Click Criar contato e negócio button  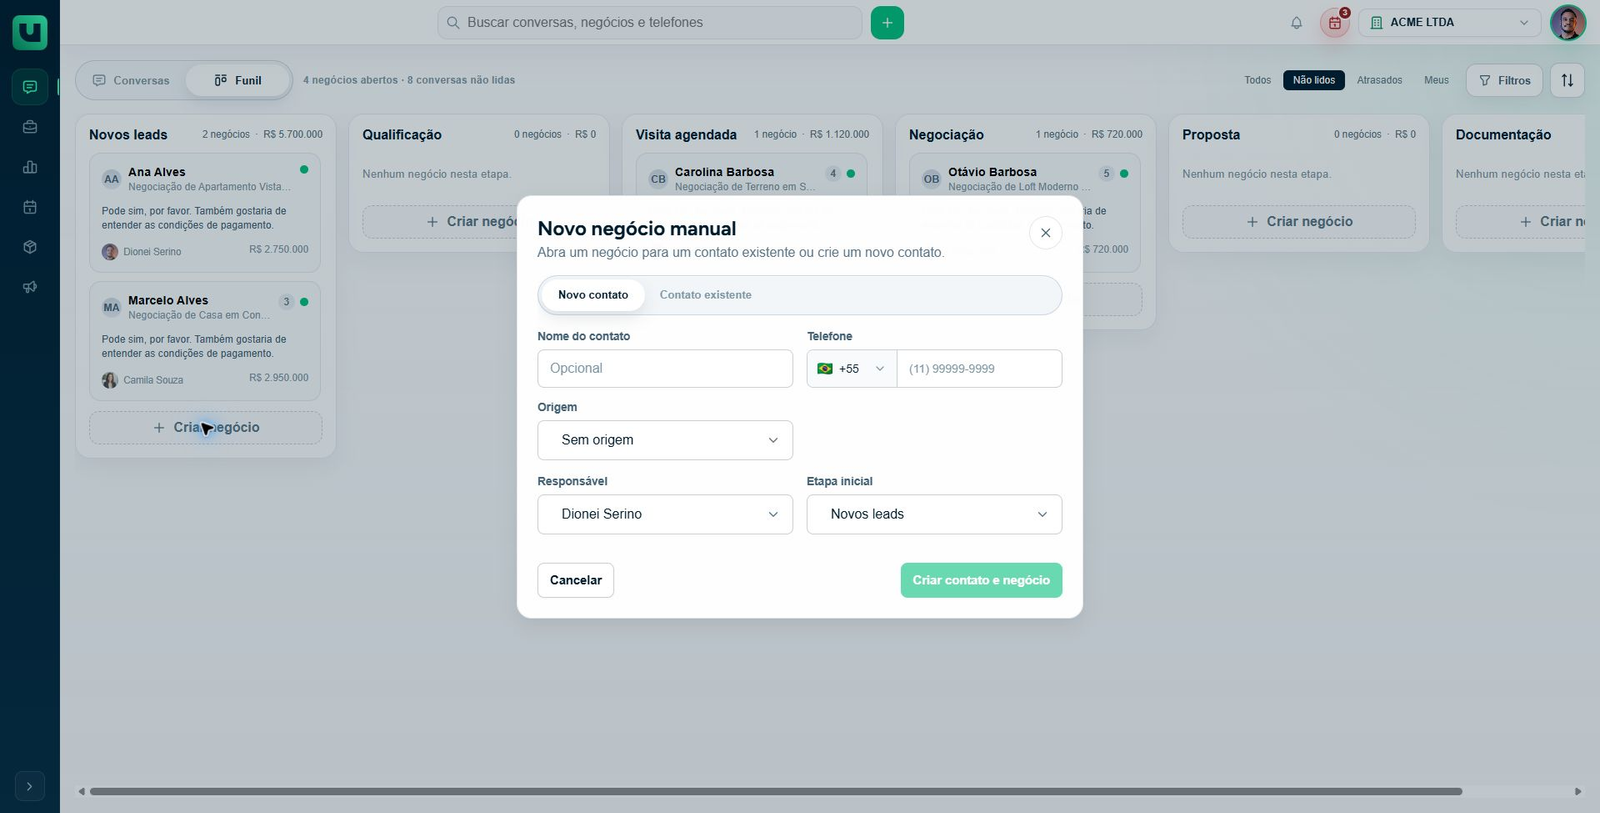coord(981,580)
